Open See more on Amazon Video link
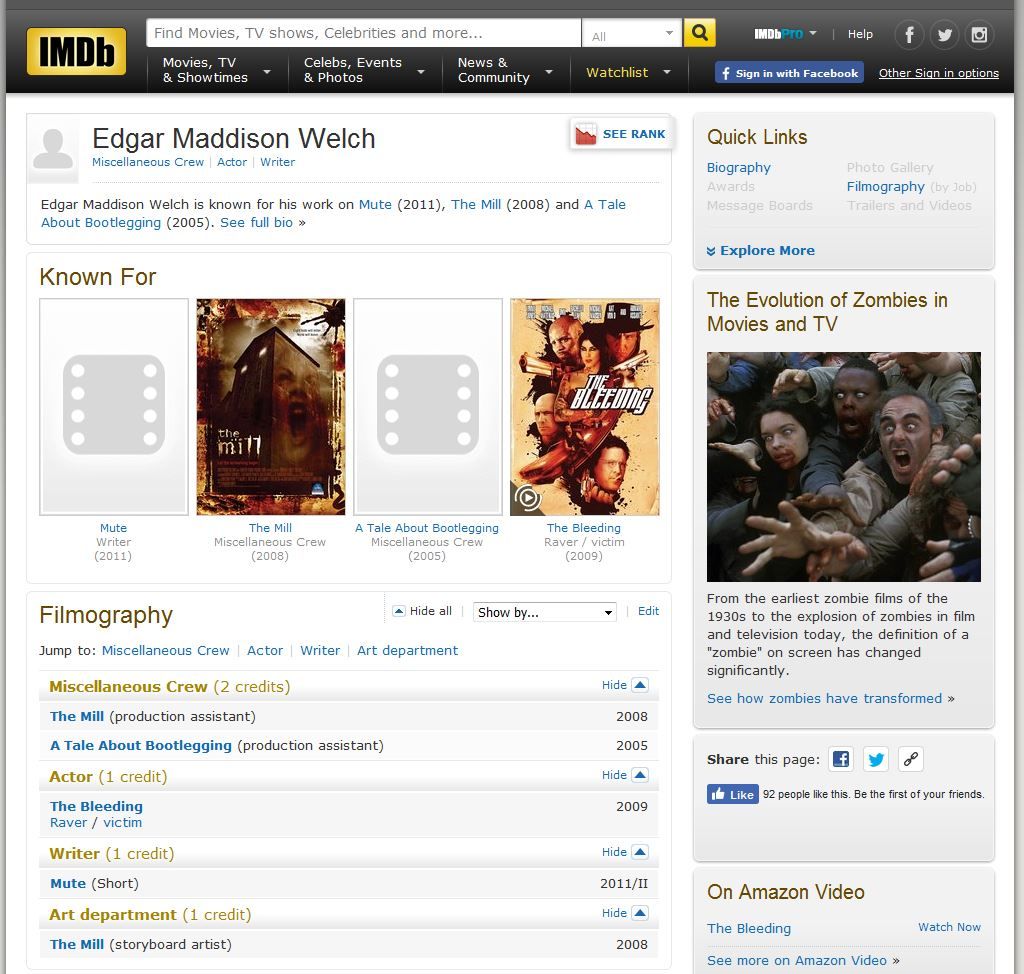Screen dimensions: 1024x974 pos(797,960)
